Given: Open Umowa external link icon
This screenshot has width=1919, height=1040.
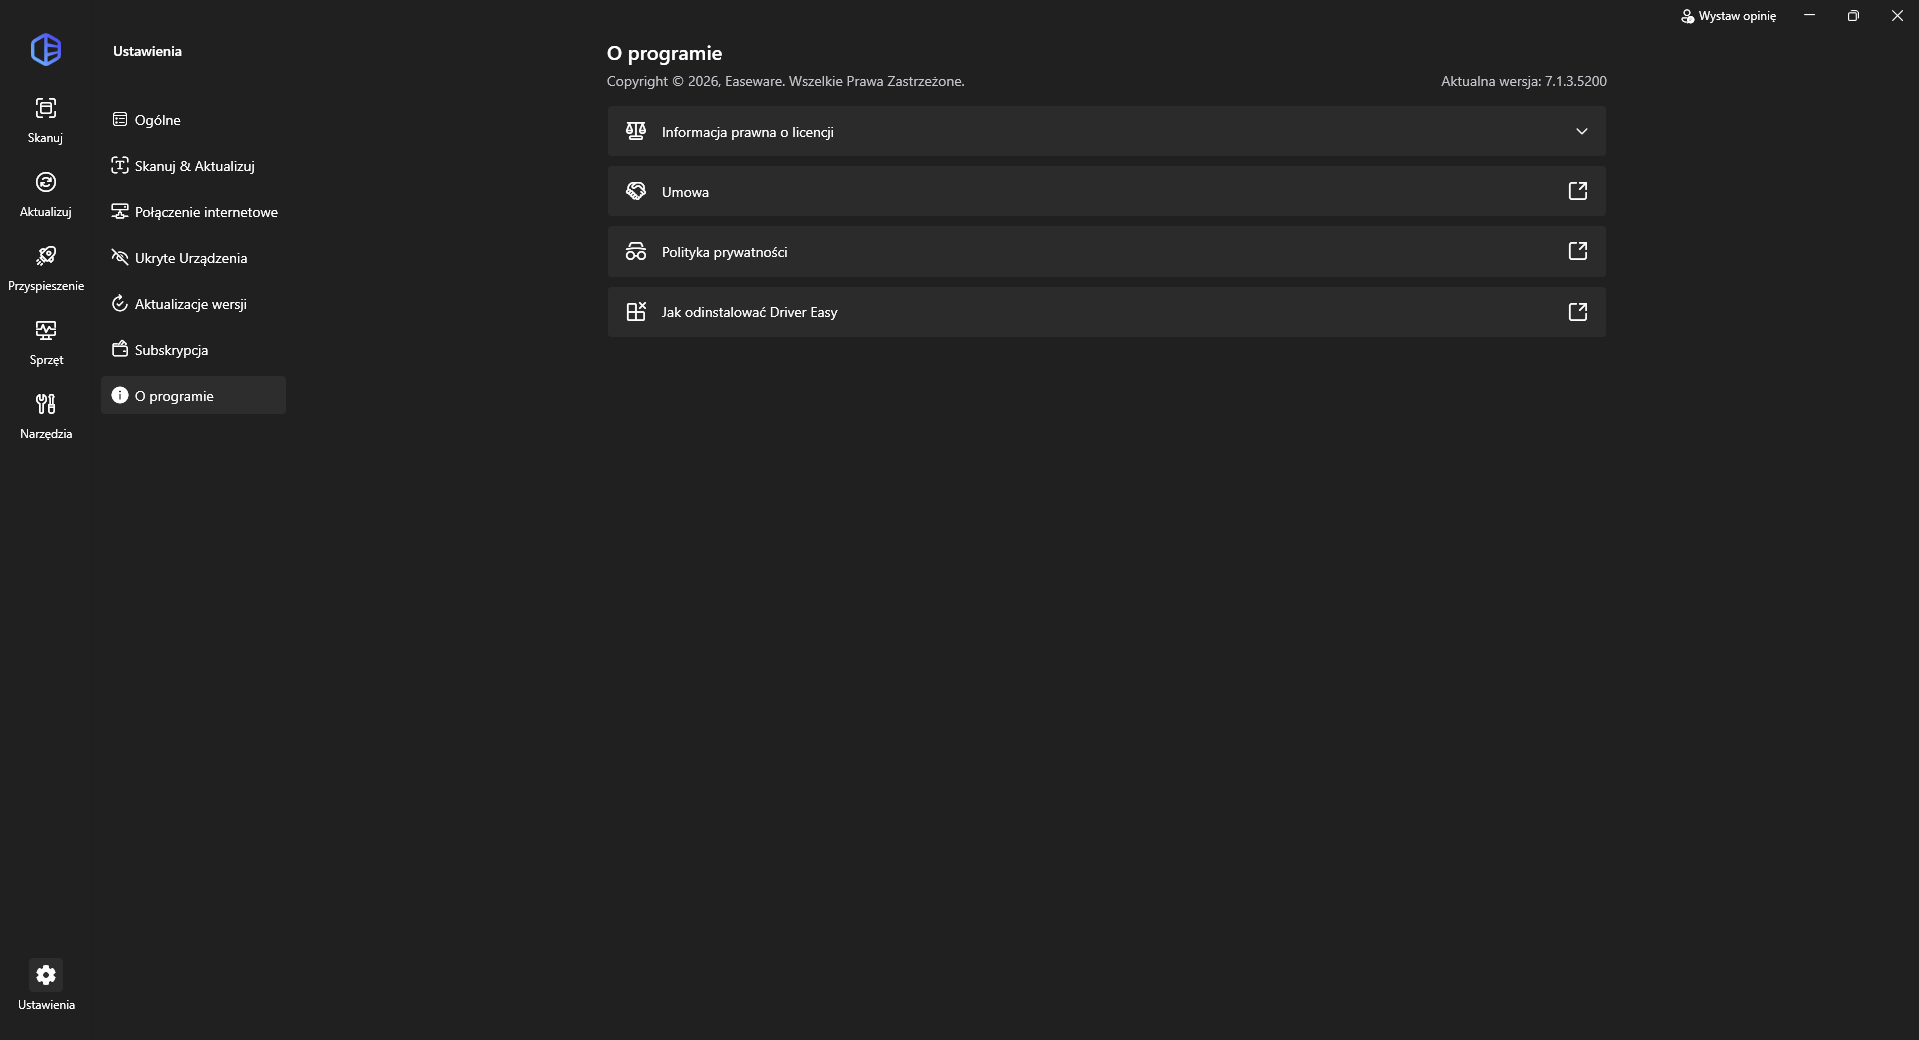Looking at the screenshot, I should pos(1578,191).
